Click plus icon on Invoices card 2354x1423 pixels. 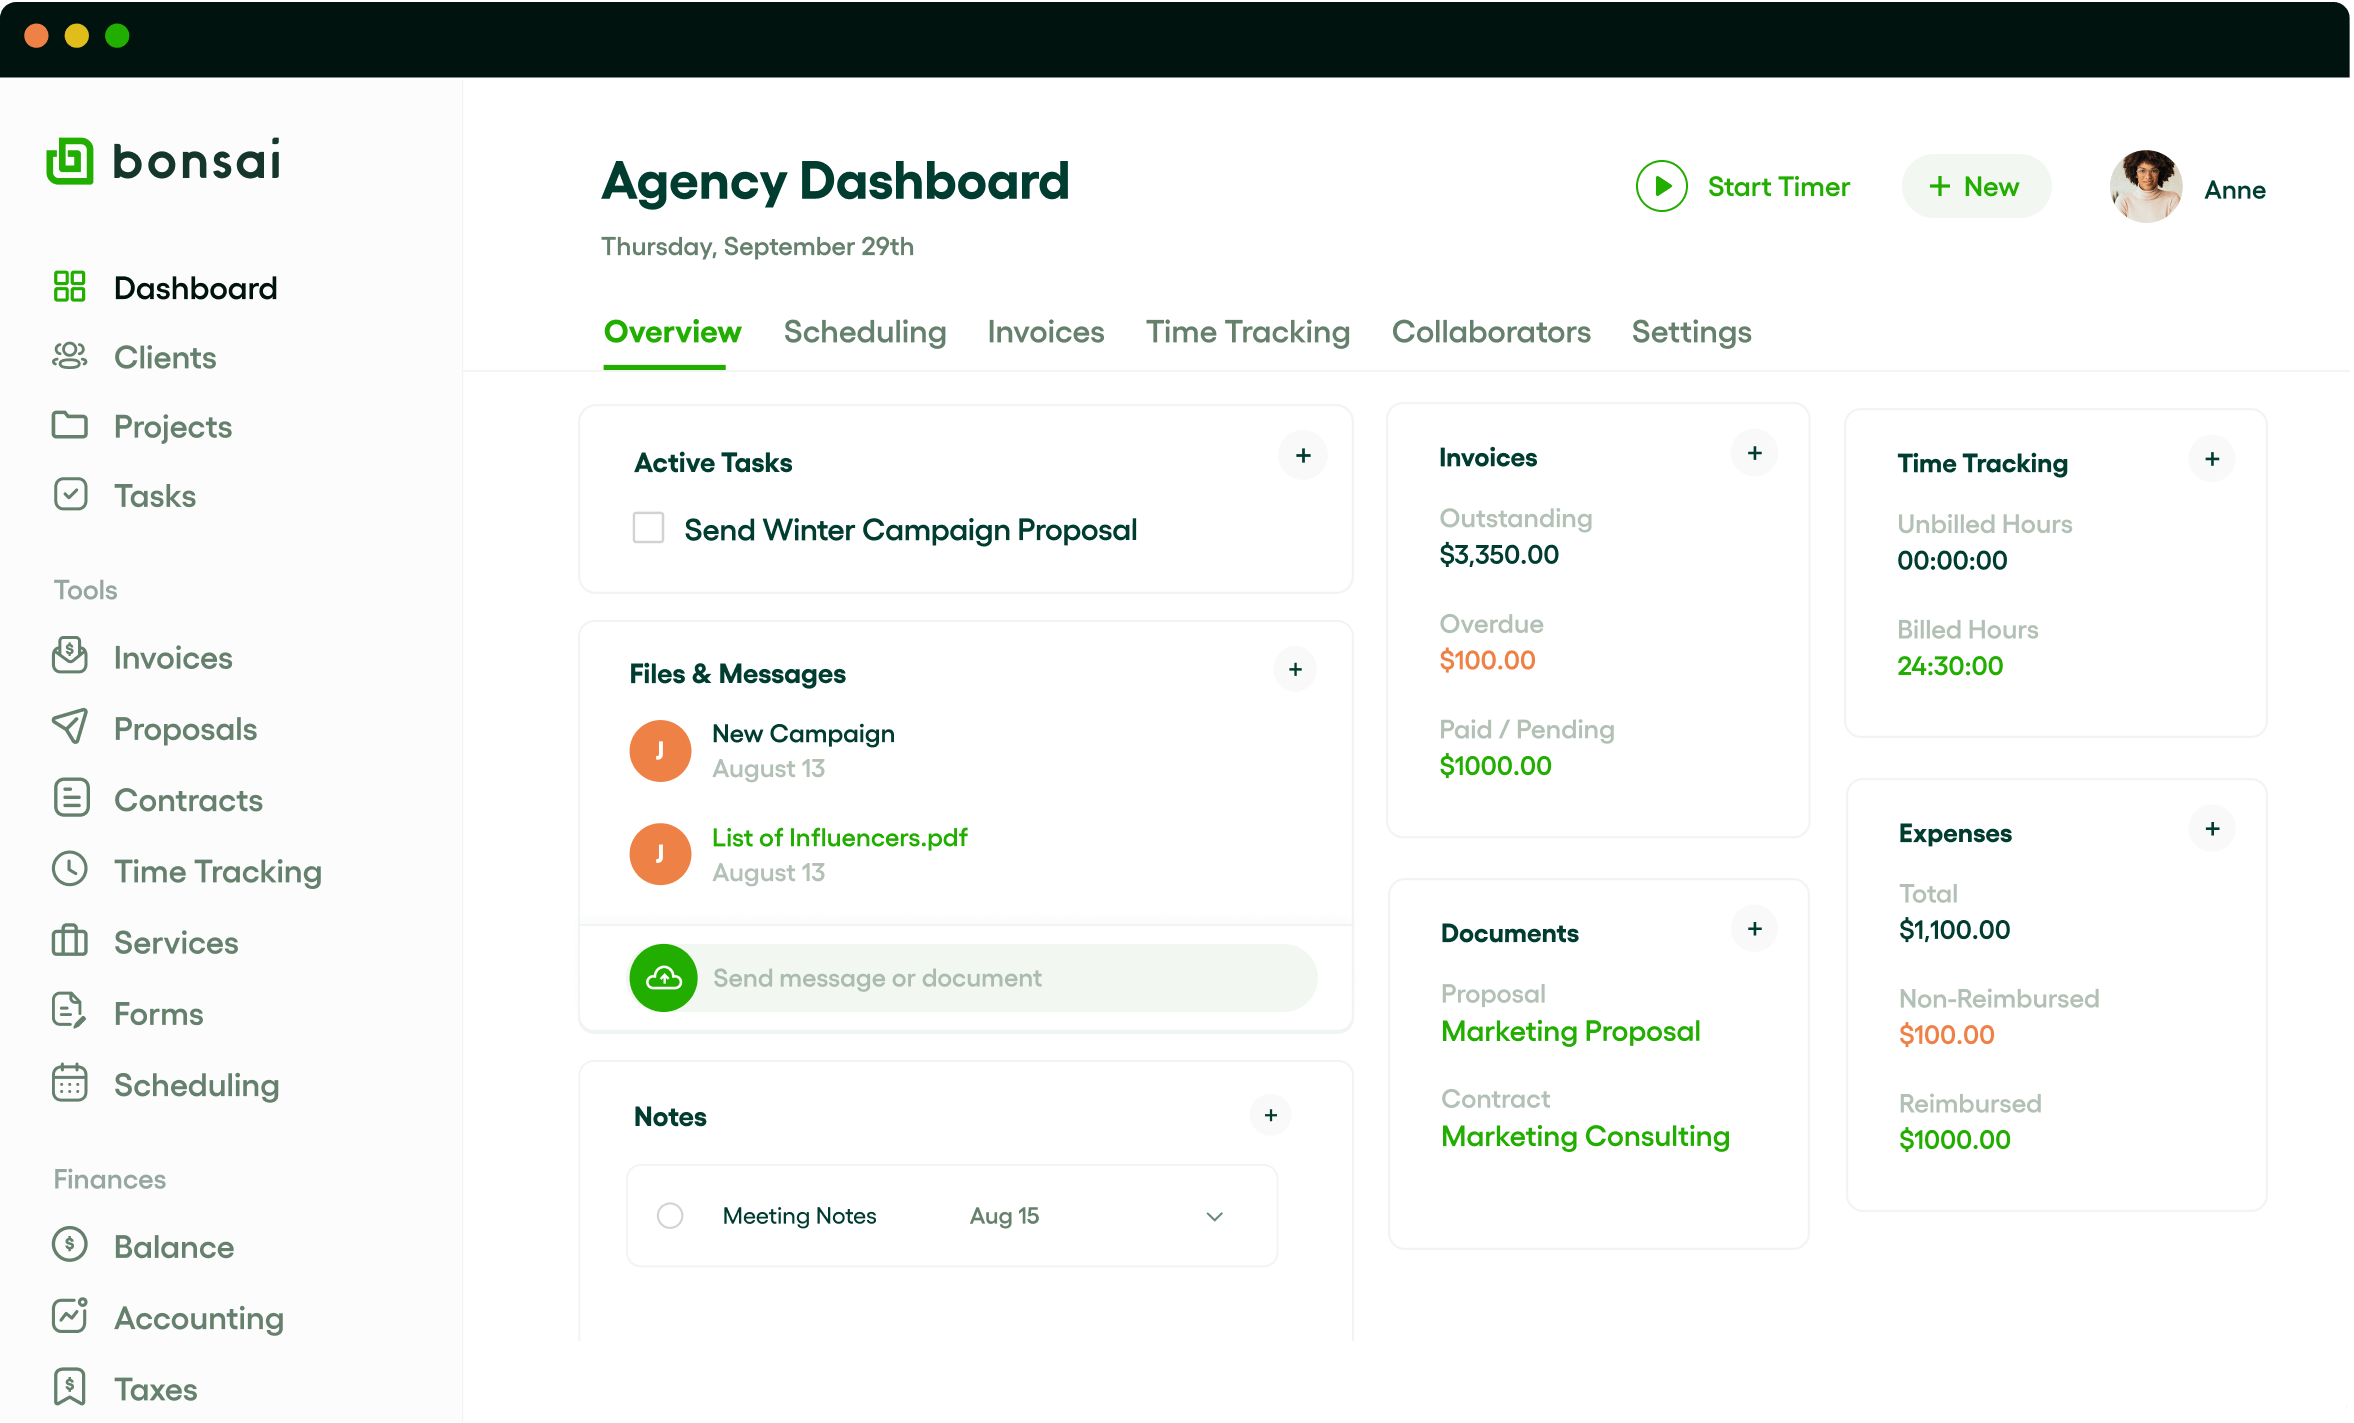pyautogui.click(x=1754, y=454)
